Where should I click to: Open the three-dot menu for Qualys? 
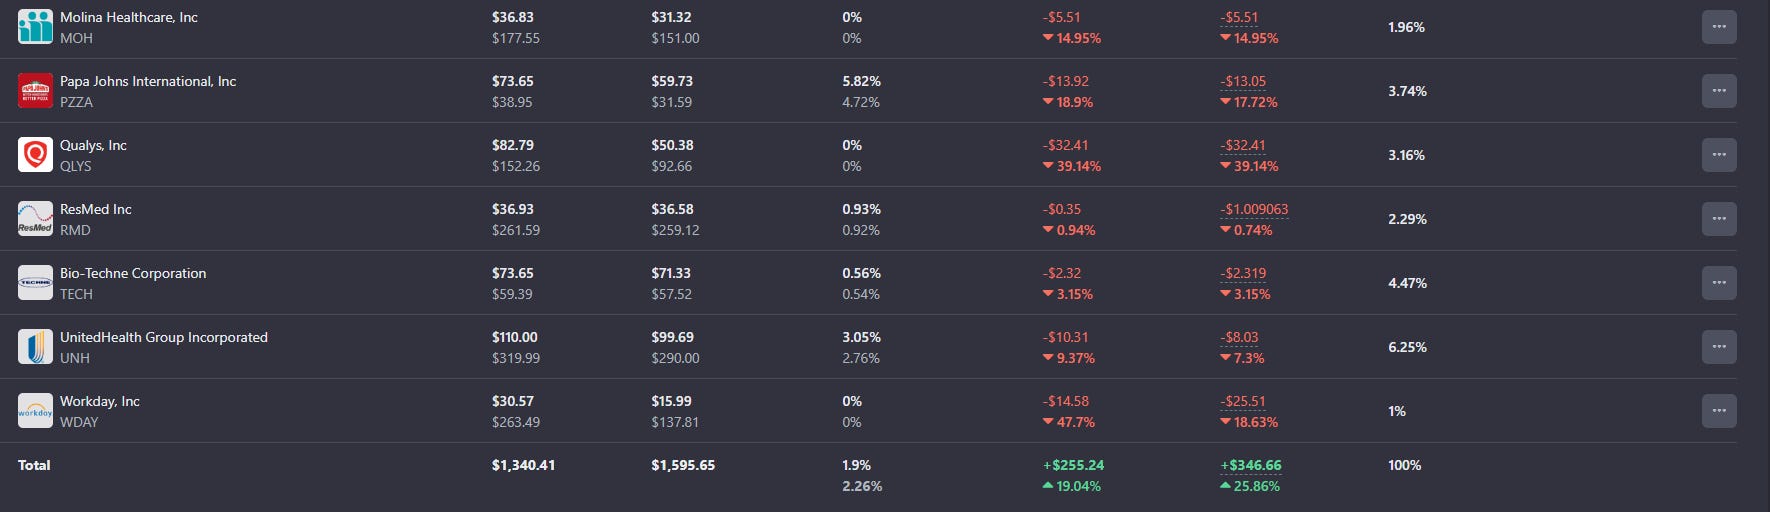pos(1719,155)
